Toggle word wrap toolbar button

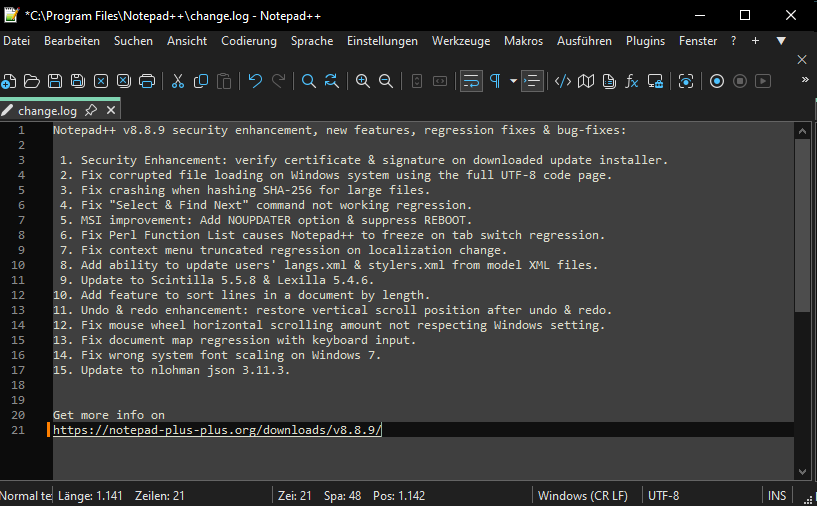(x=470, y=81)
